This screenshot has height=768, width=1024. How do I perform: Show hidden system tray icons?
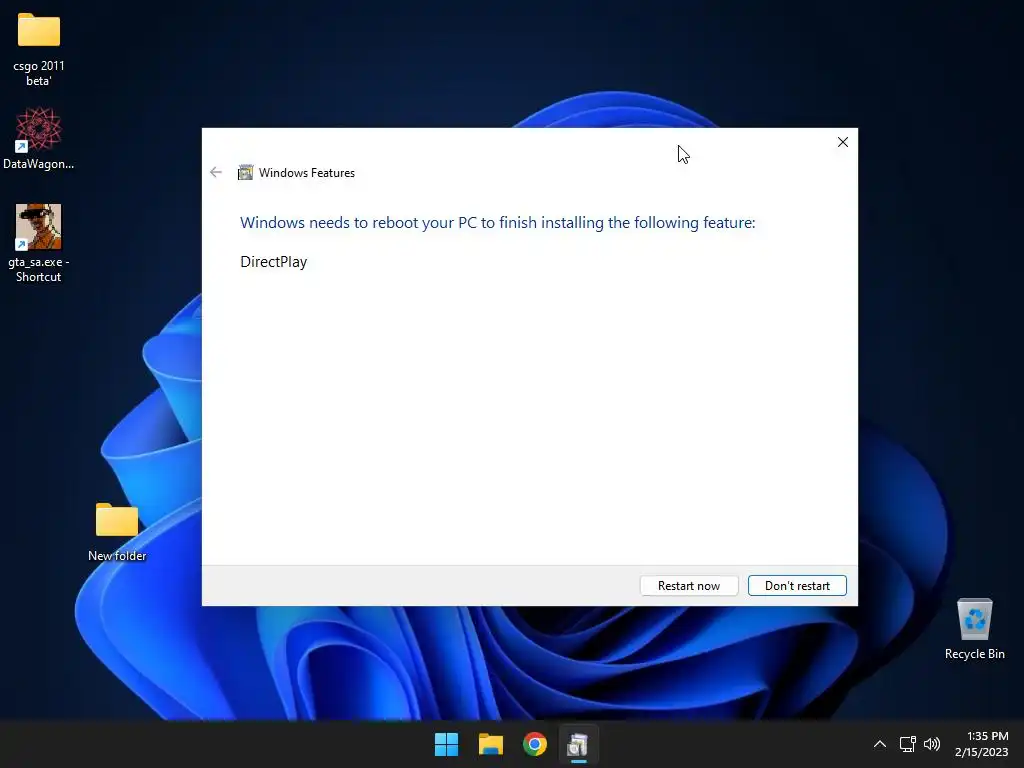pyautogui.click(x=880, y=744)
